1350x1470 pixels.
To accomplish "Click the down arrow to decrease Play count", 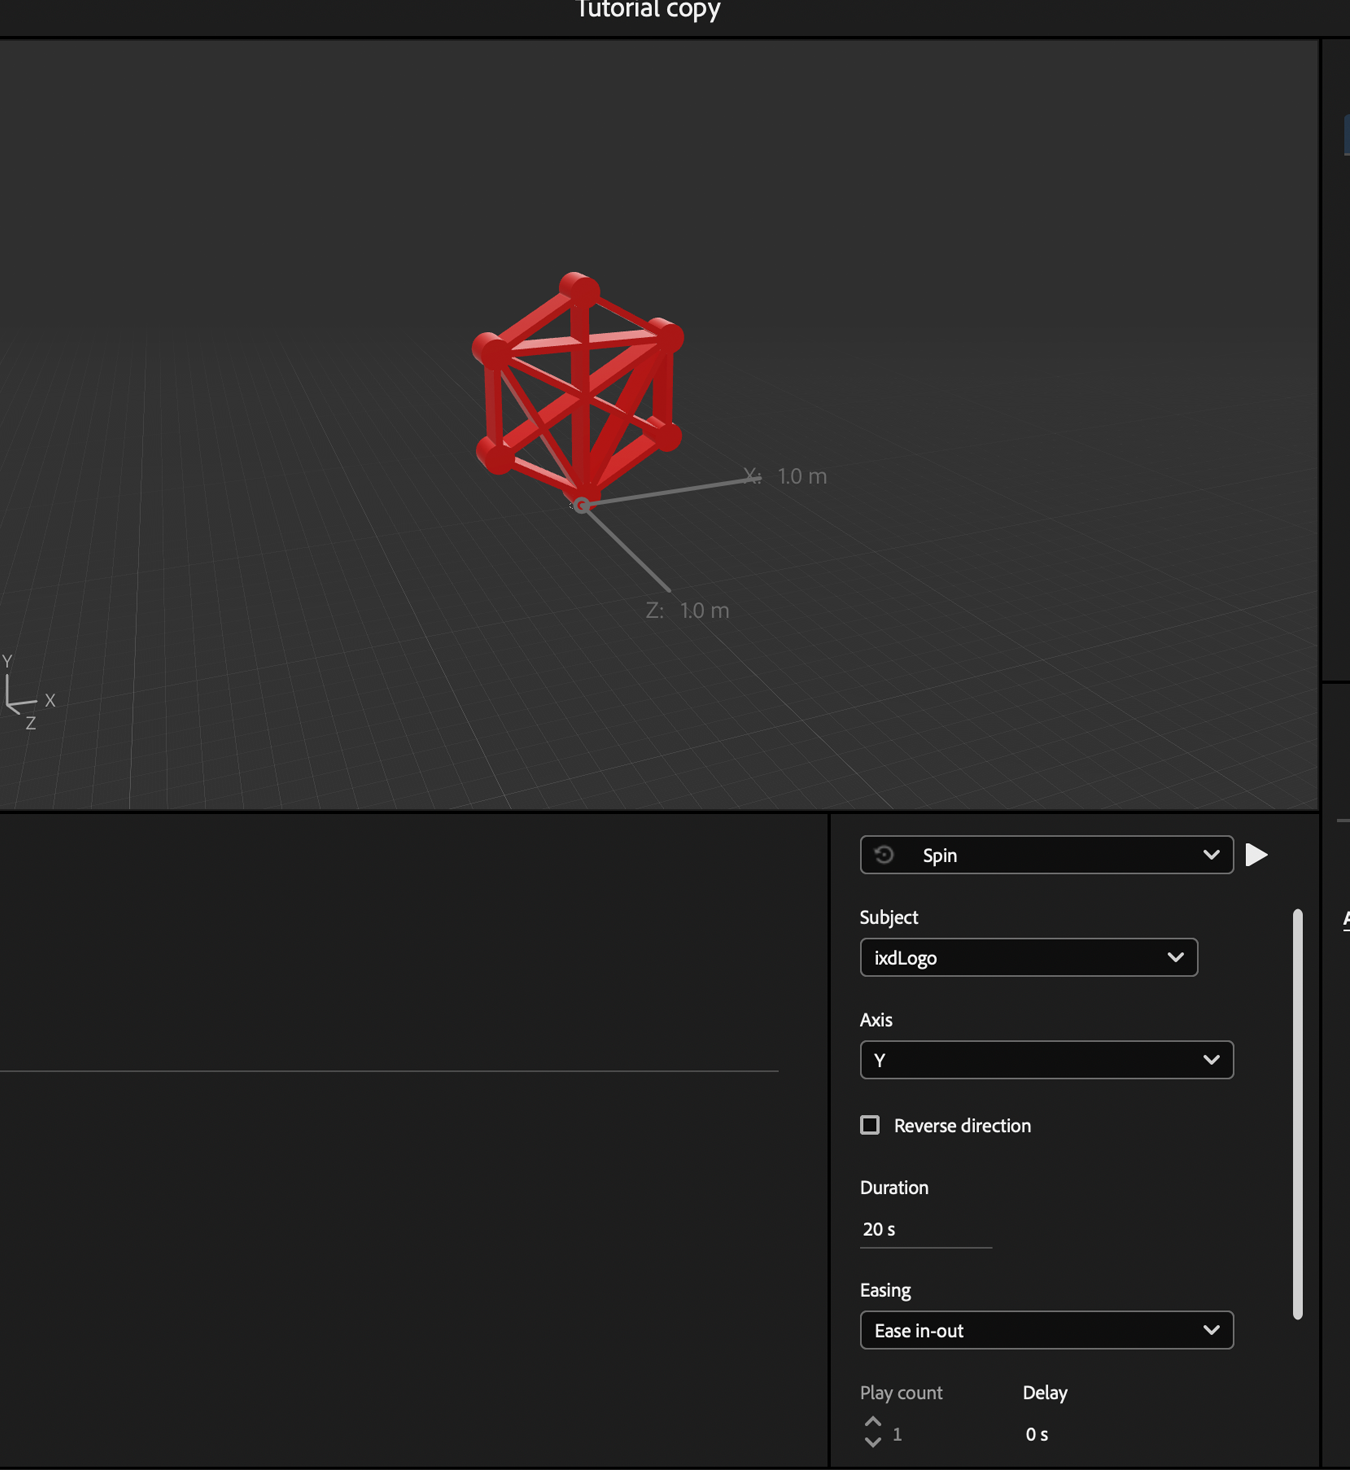I will coord(871,1441).
